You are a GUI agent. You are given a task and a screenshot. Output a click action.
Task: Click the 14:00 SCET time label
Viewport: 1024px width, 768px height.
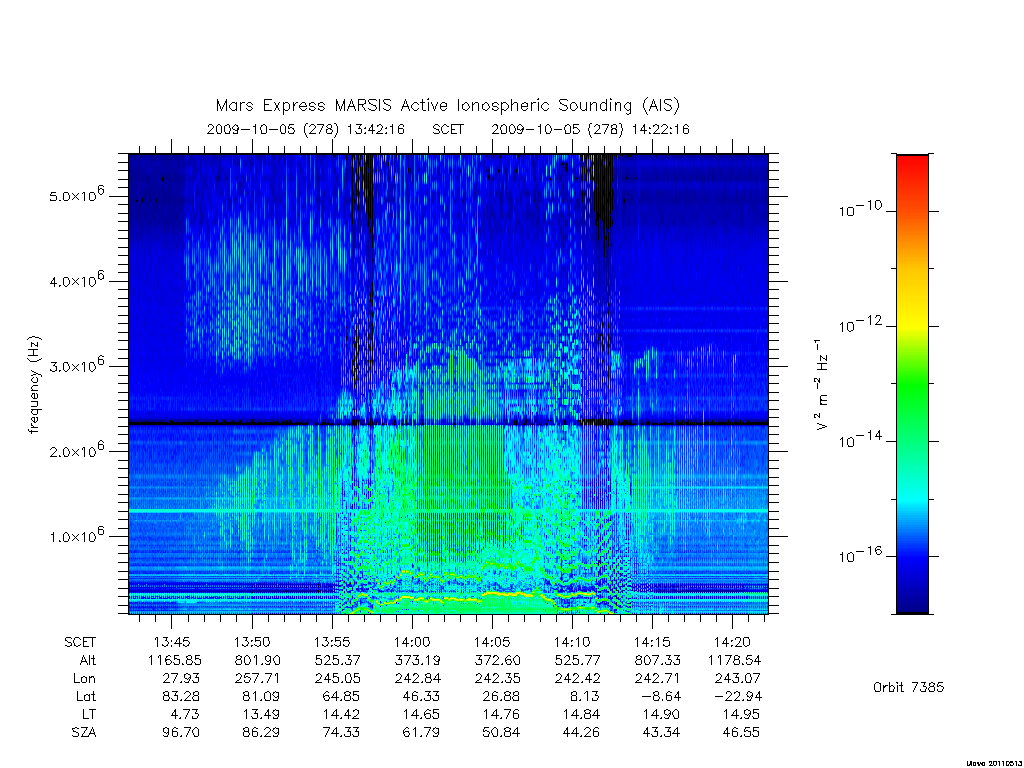411,642
